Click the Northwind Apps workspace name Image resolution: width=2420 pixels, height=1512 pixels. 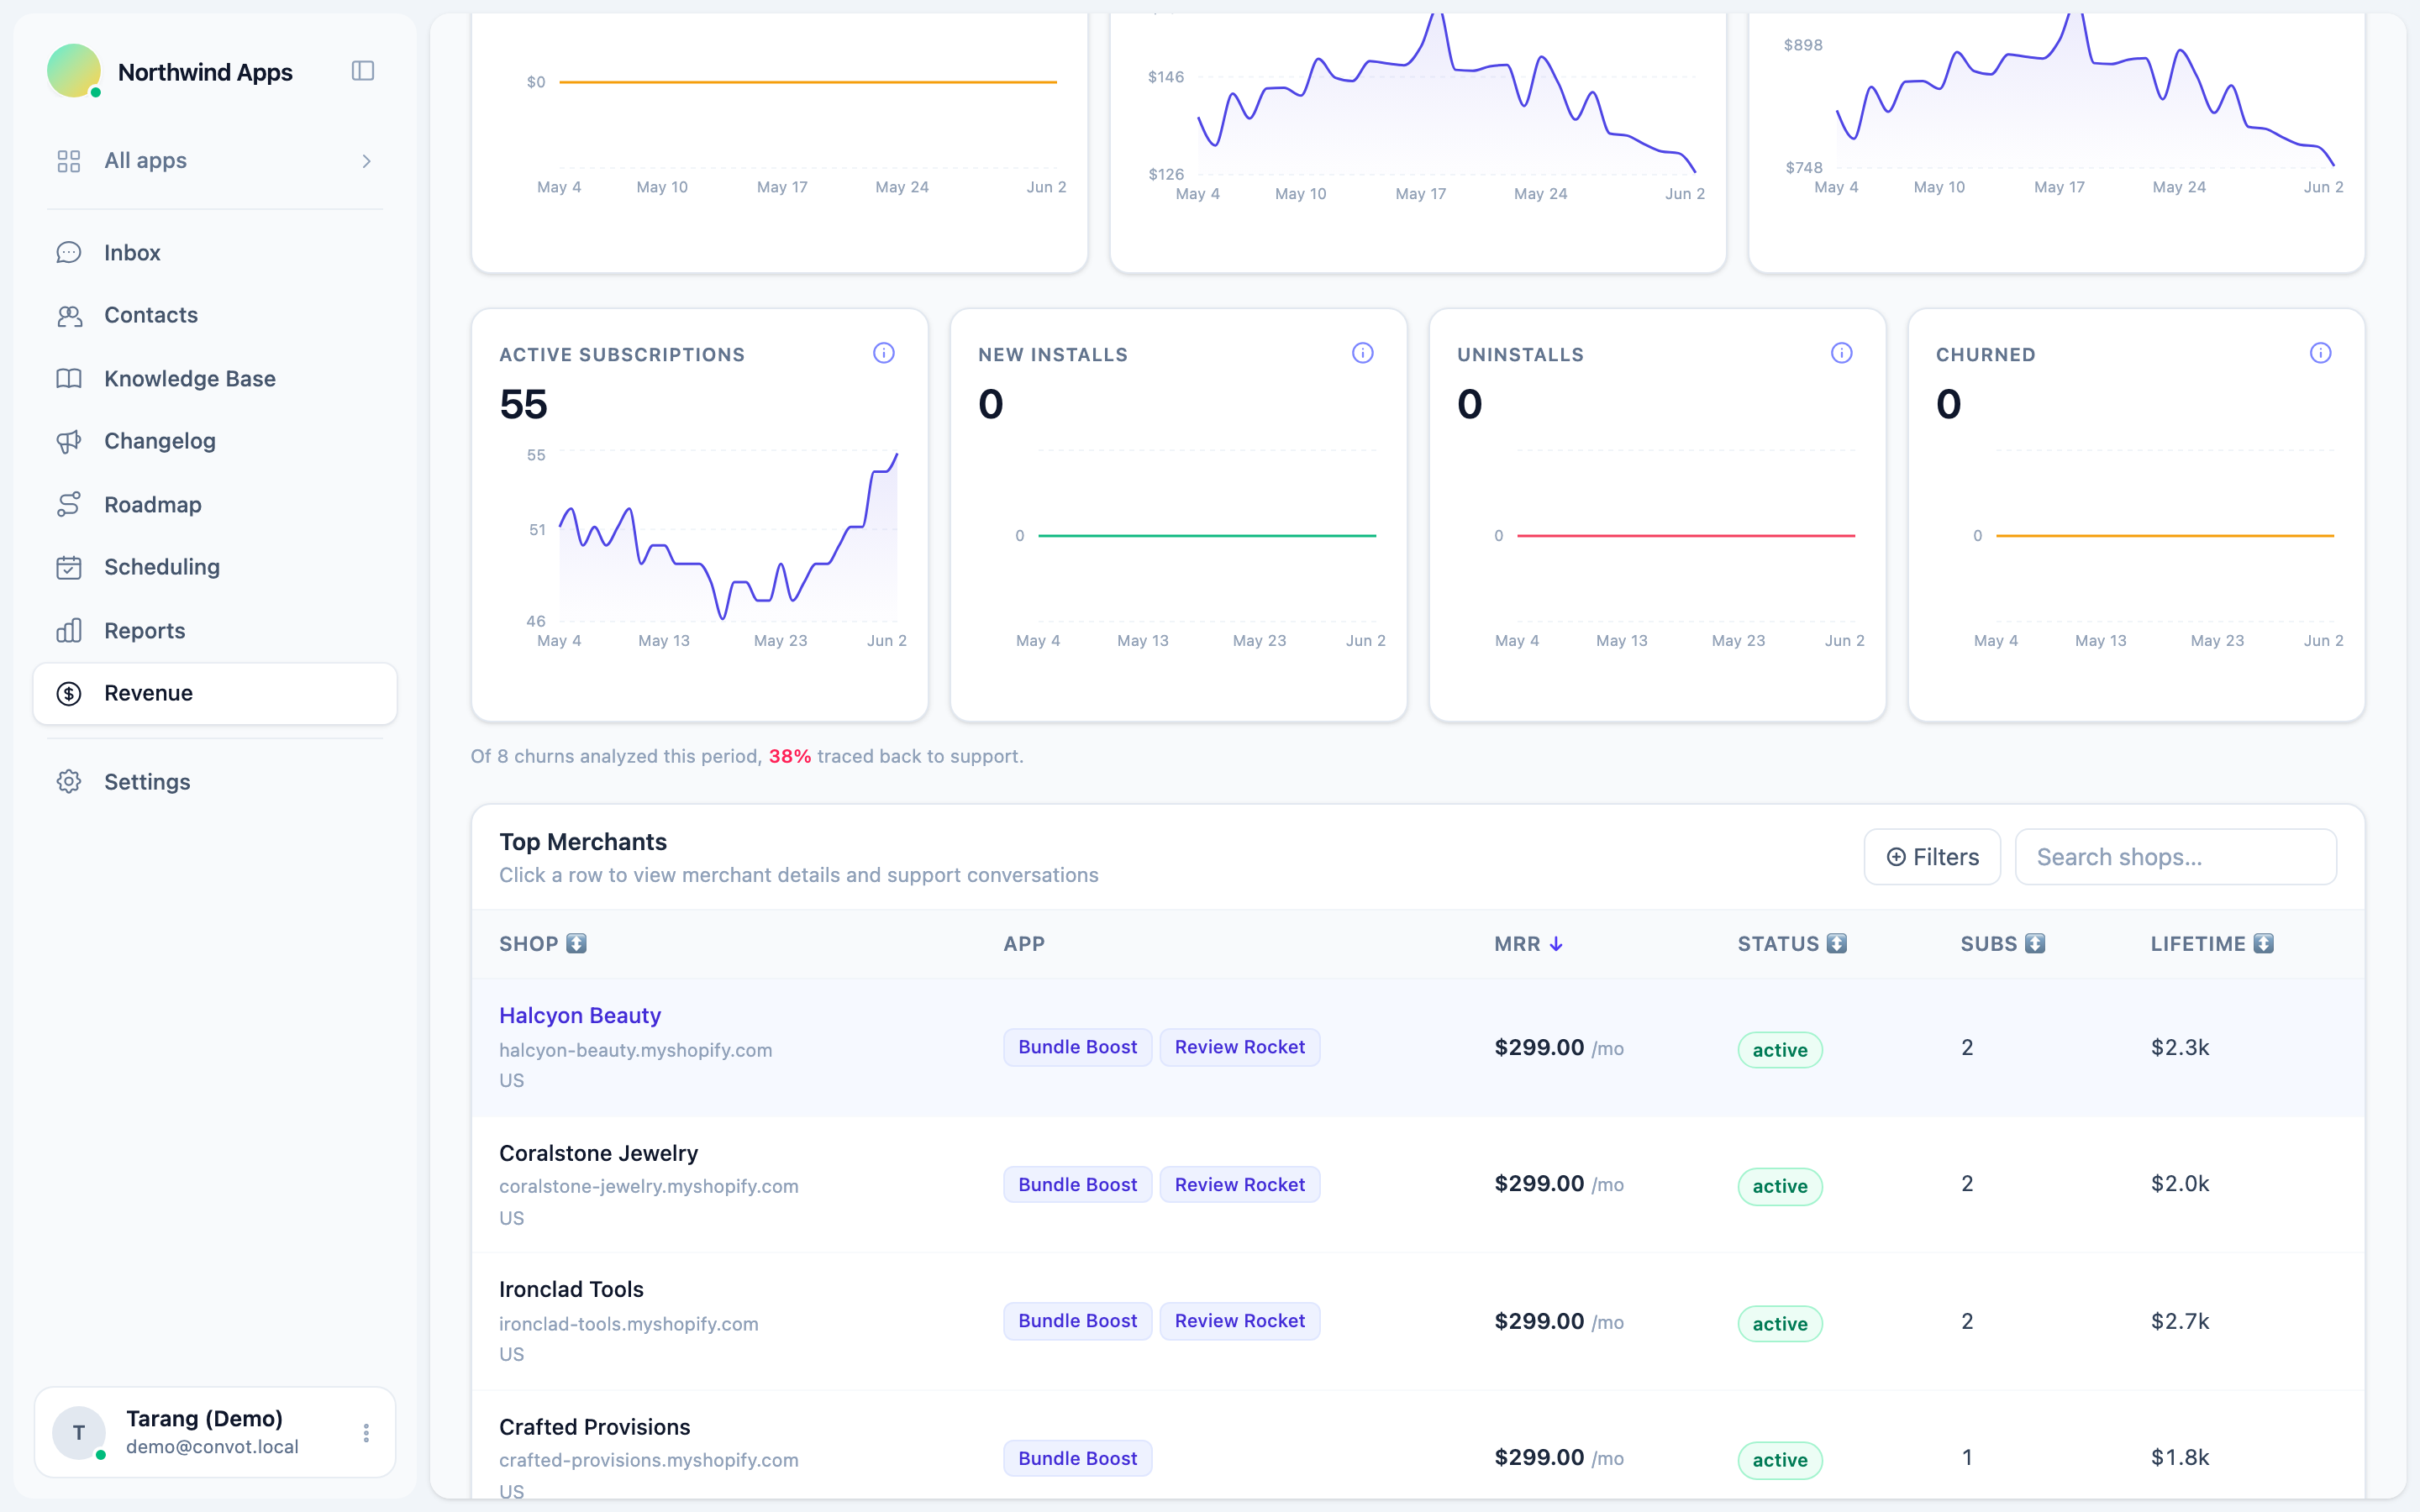205,73
